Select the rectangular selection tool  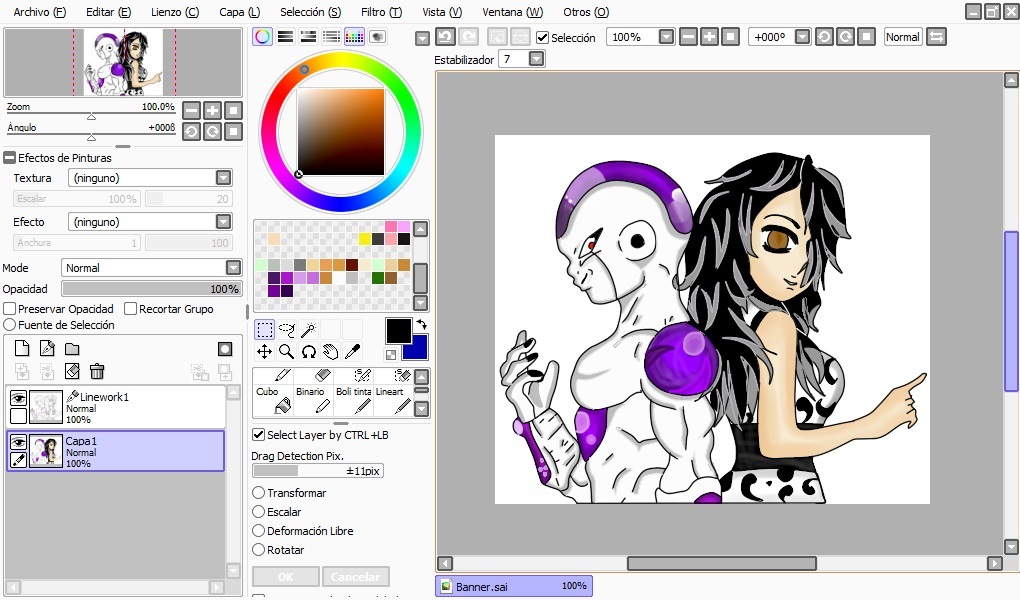(x=264, y=330)
